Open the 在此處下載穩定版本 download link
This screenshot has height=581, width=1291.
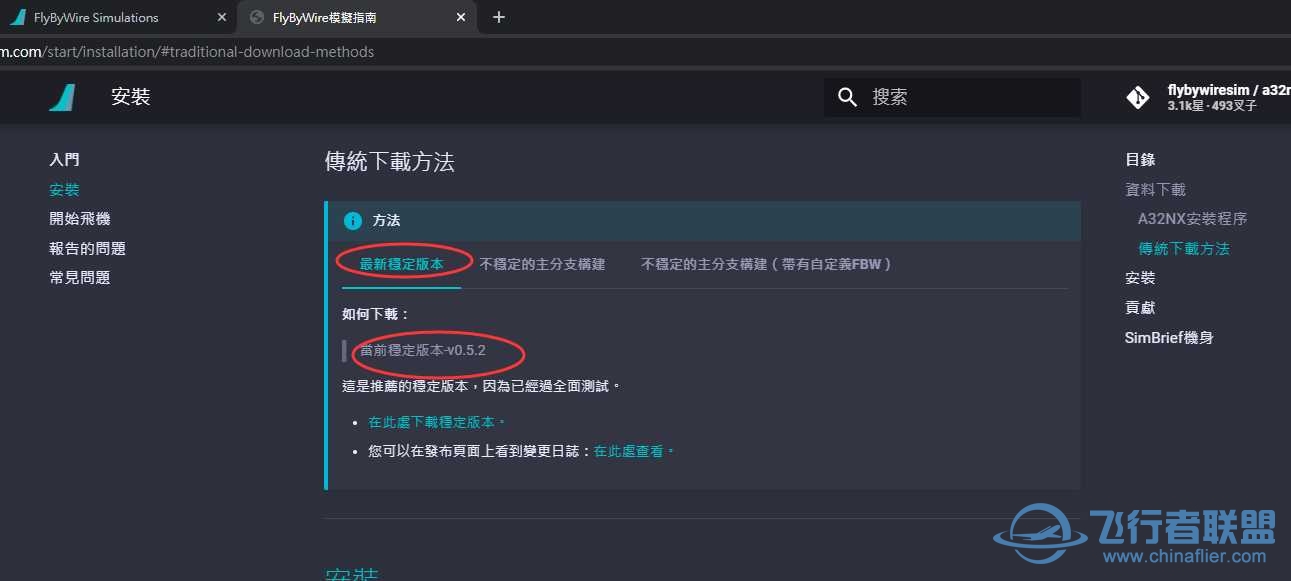(x=431, y=421)
